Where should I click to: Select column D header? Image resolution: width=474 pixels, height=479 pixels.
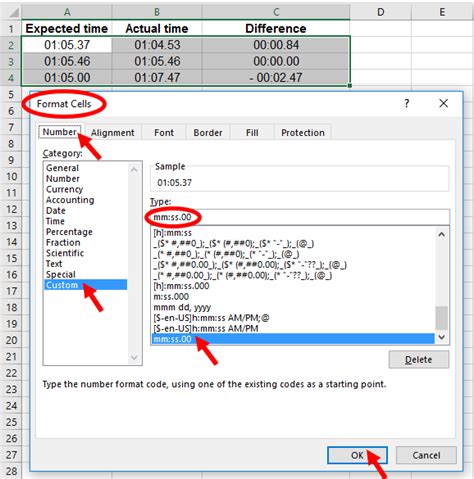point(380,12)
